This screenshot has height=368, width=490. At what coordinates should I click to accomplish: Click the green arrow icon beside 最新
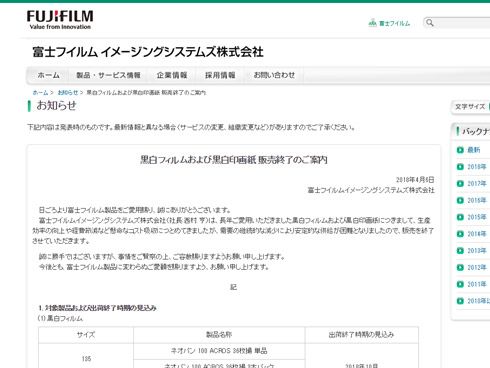click(460, 150)
